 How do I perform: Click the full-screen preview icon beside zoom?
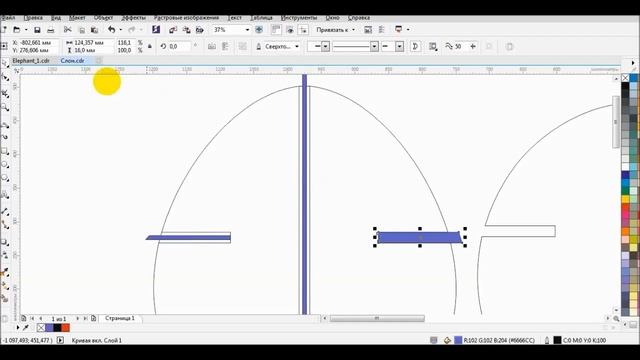pyautogui.click(x=259, y=29)
